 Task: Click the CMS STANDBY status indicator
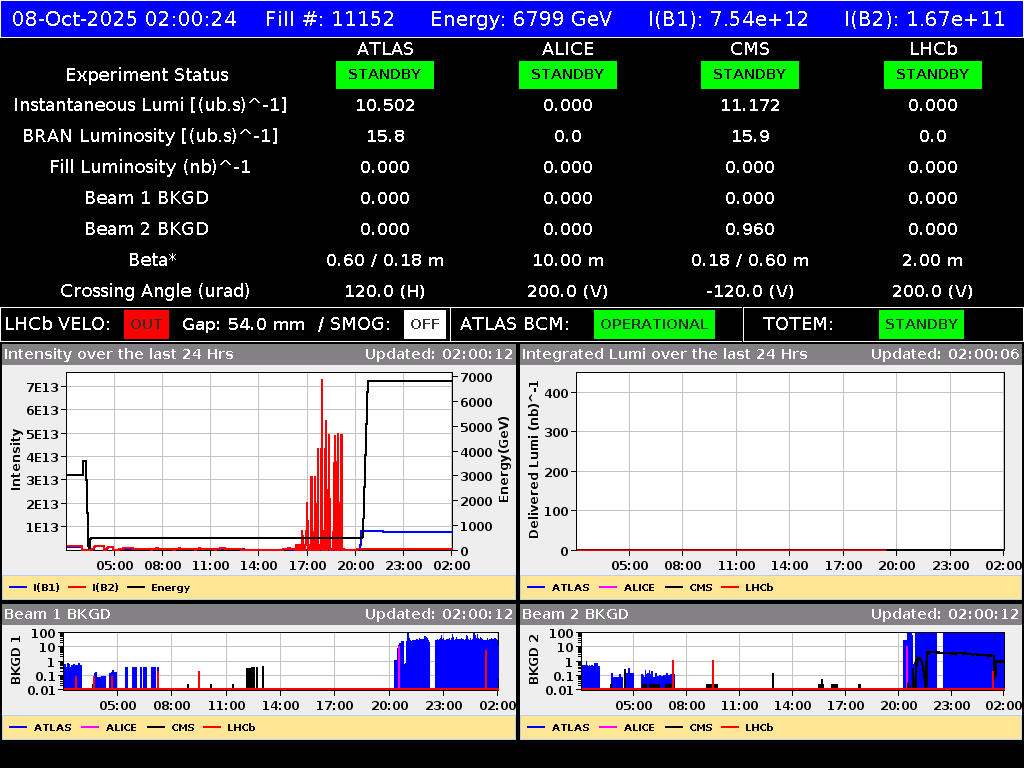pyautogui.click(x=749, y=74)
